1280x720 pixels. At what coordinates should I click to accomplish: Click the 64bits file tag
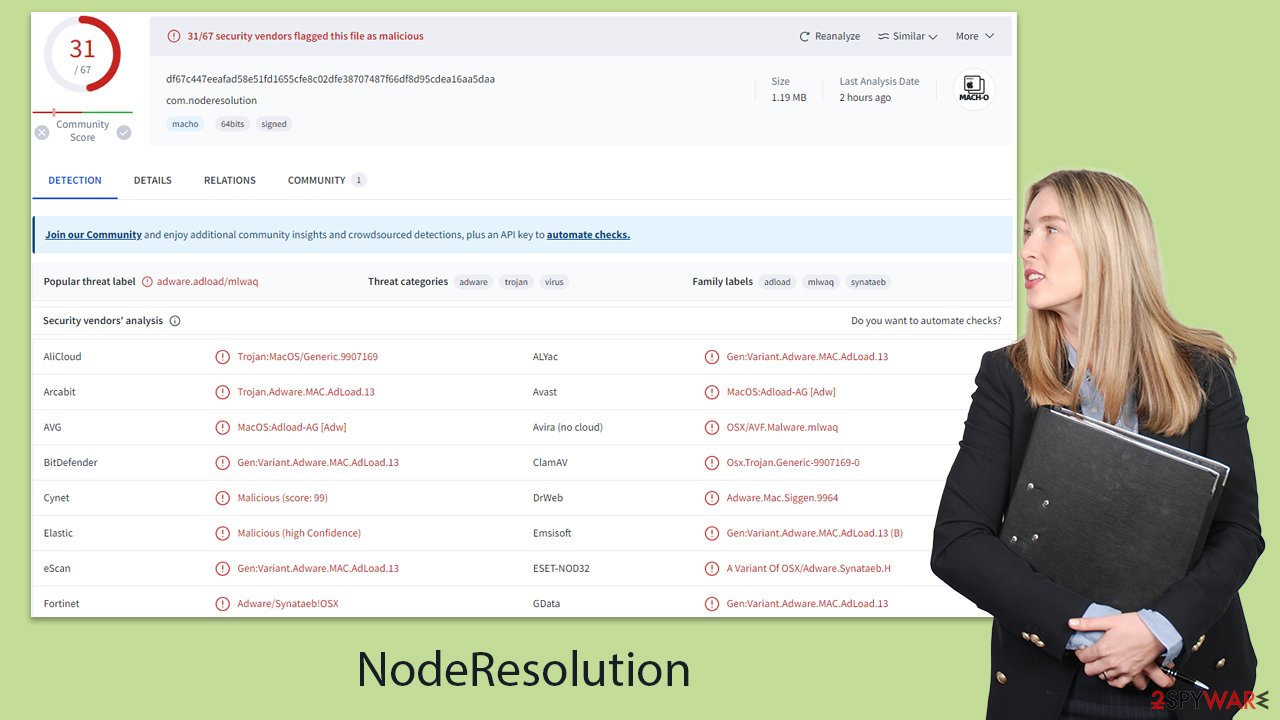[x=232, y=124]
